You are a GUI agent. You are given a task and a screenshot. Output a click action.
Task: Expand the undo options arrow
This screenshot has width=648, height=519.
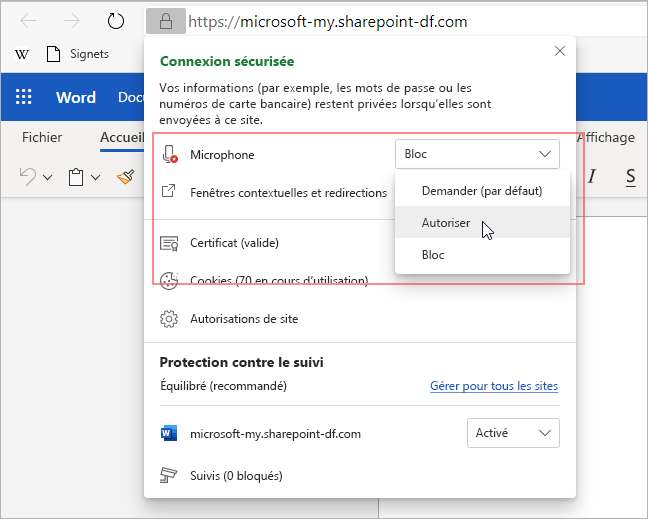point(48,178)
